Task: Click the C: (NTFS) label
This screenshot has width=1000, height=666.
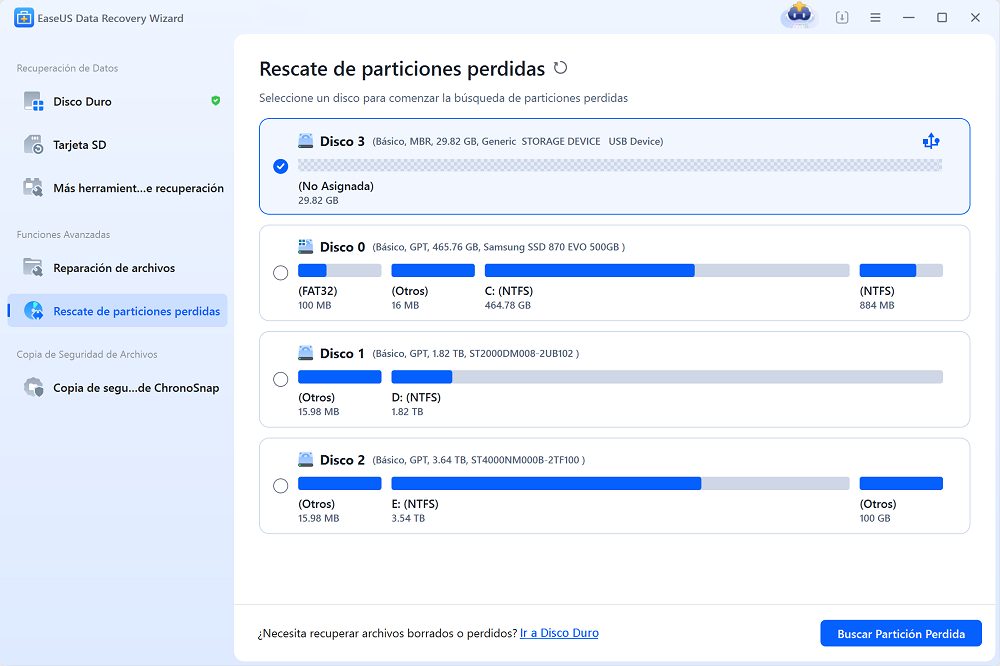Action: (x=509, y=291)
